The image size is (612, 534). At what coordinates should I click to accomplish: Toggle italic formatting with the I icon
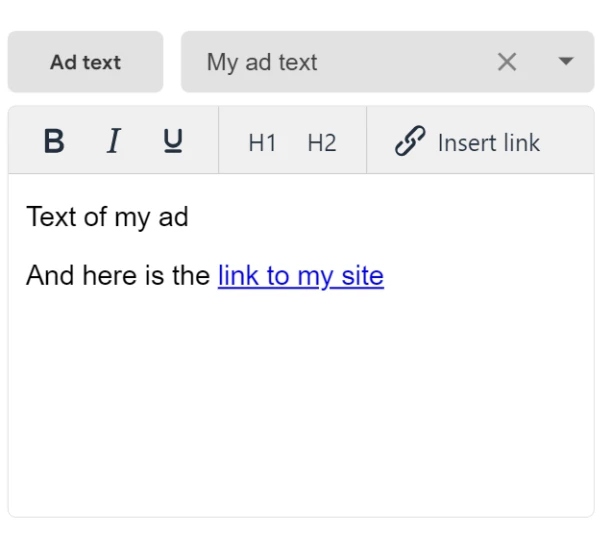[113, 142]
